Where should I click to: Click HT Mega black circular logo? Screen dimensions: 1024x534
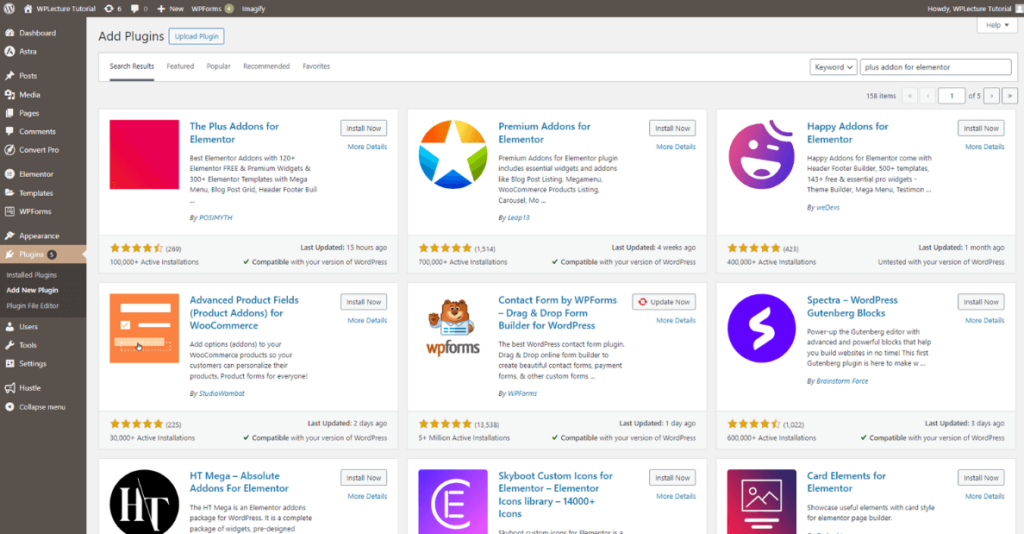pos(144,501)
